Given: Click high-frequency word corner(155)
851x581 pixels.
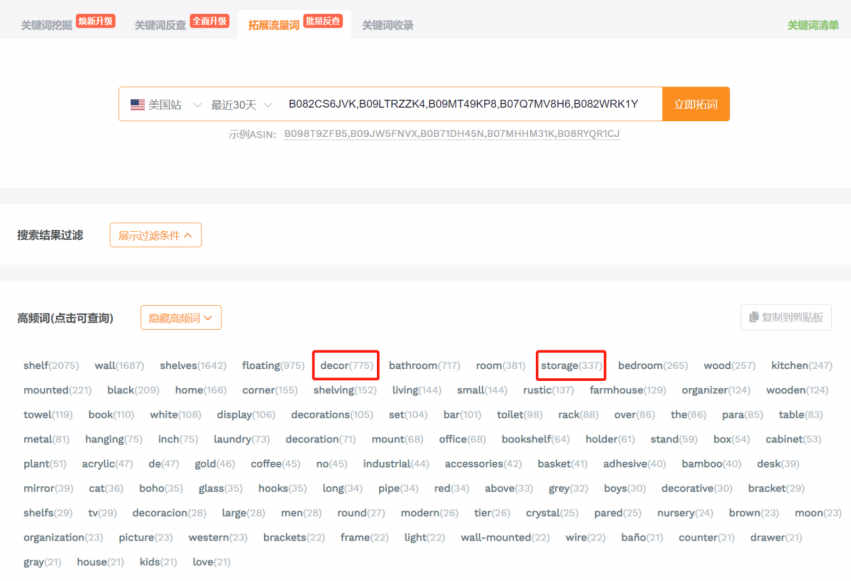Looking at the screenshot, I should 270,390.
